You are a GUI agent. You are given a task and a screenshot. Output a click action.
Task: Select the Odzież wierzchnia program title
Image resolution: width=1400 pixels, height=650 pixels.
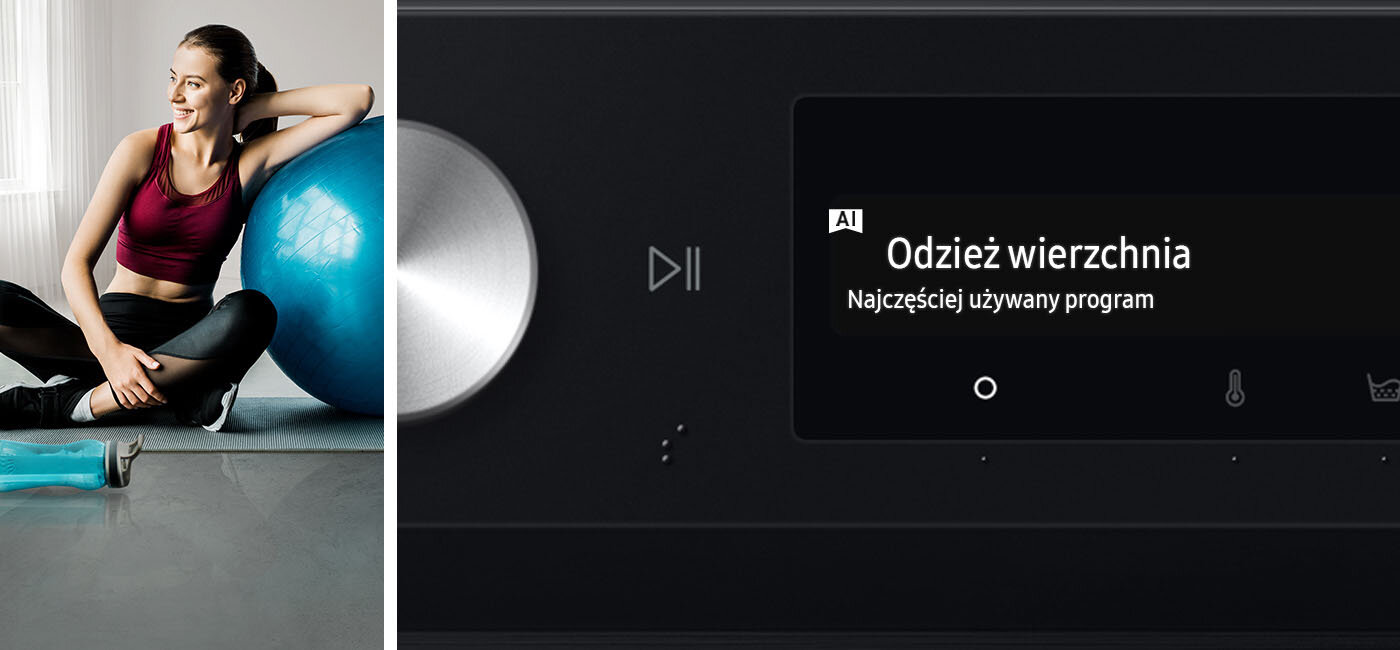[1038, 254]
